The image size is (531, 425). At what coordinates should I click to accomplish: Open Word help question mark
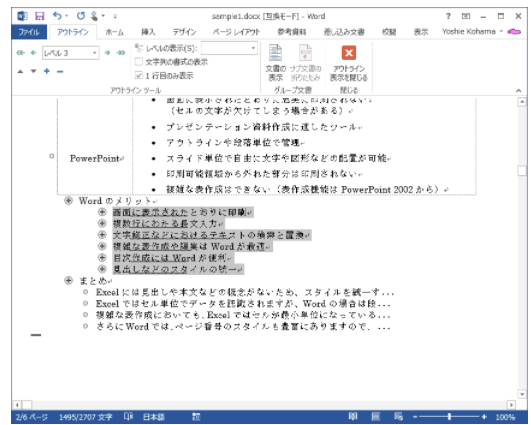448,16
